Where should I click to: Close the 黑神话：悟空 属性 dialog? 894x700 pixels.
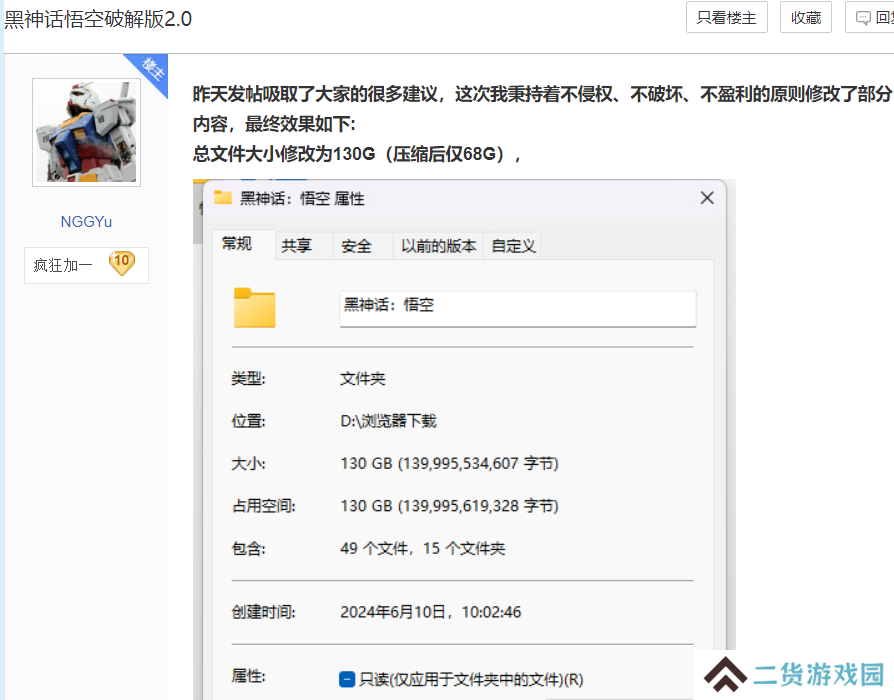(707, 198)
